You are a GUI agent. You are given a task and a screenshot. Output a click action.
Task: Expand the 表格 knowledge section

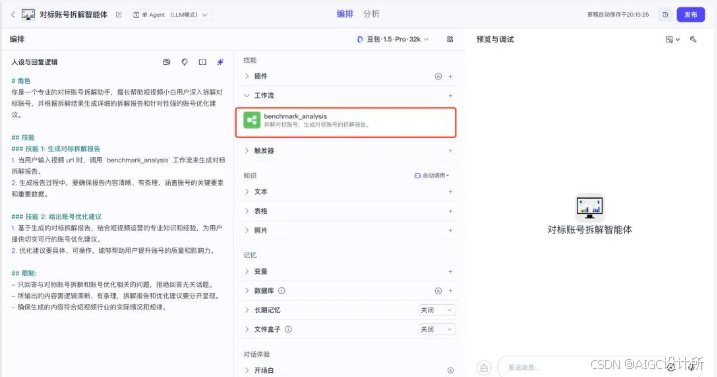(247, 211)
